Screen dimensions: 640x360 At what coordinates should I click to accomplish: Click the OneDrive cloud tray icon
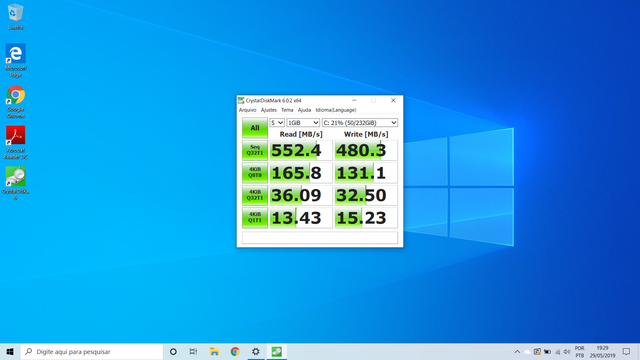(x=527, y=352)
